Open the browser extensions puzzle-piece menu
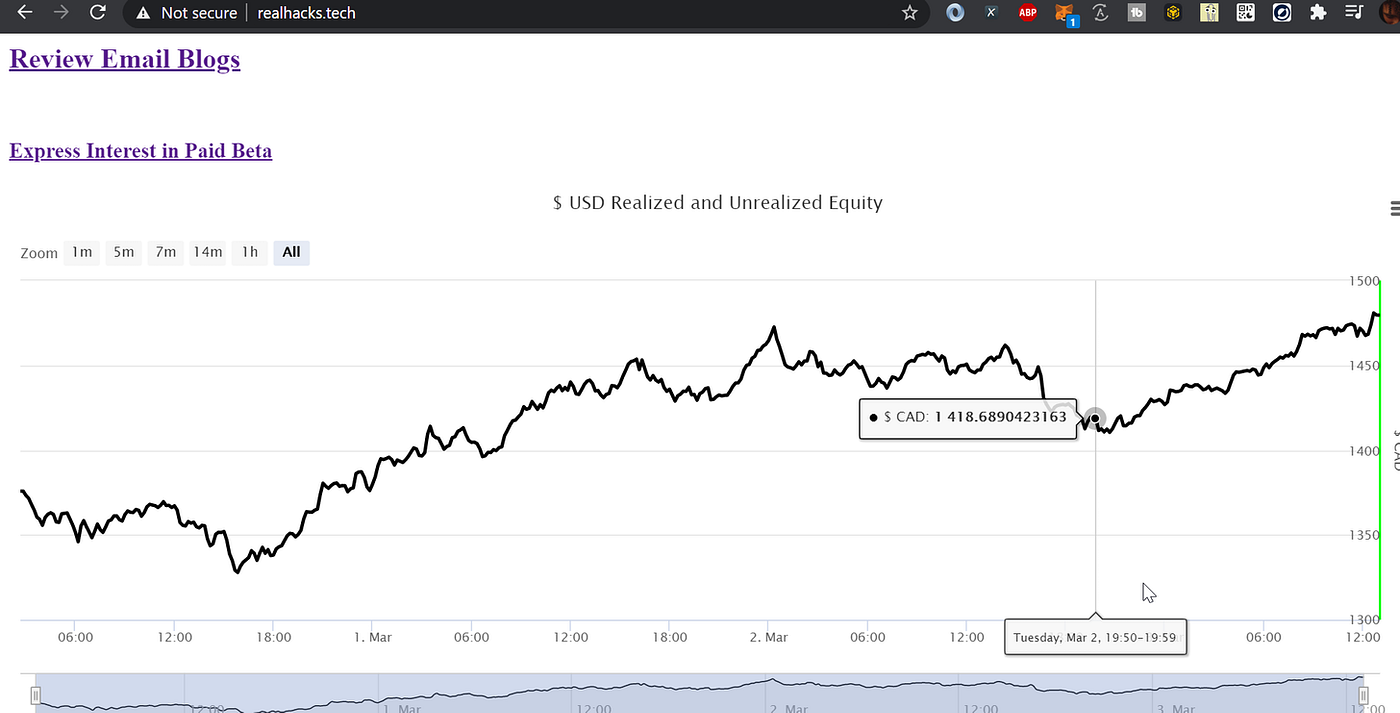 pyautogui.click(x=1318, y=13)
